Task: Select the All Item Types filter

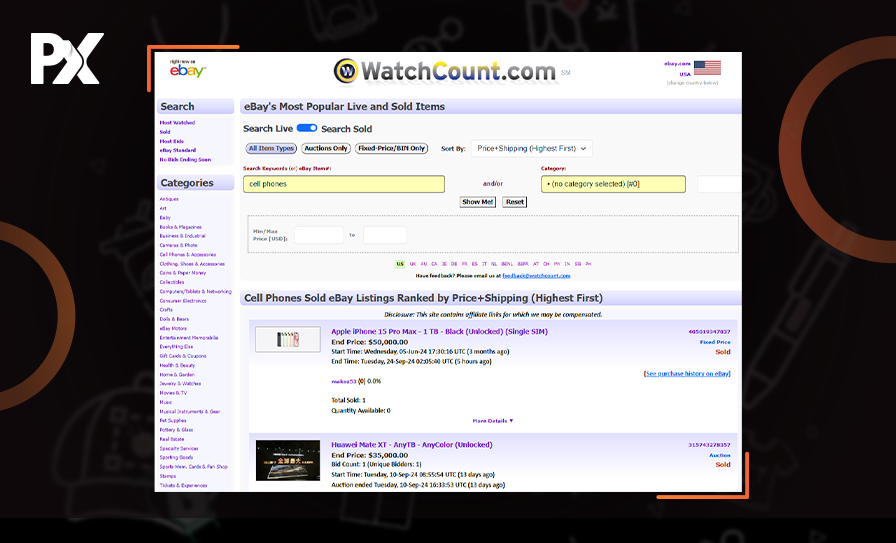Action: 272,149
